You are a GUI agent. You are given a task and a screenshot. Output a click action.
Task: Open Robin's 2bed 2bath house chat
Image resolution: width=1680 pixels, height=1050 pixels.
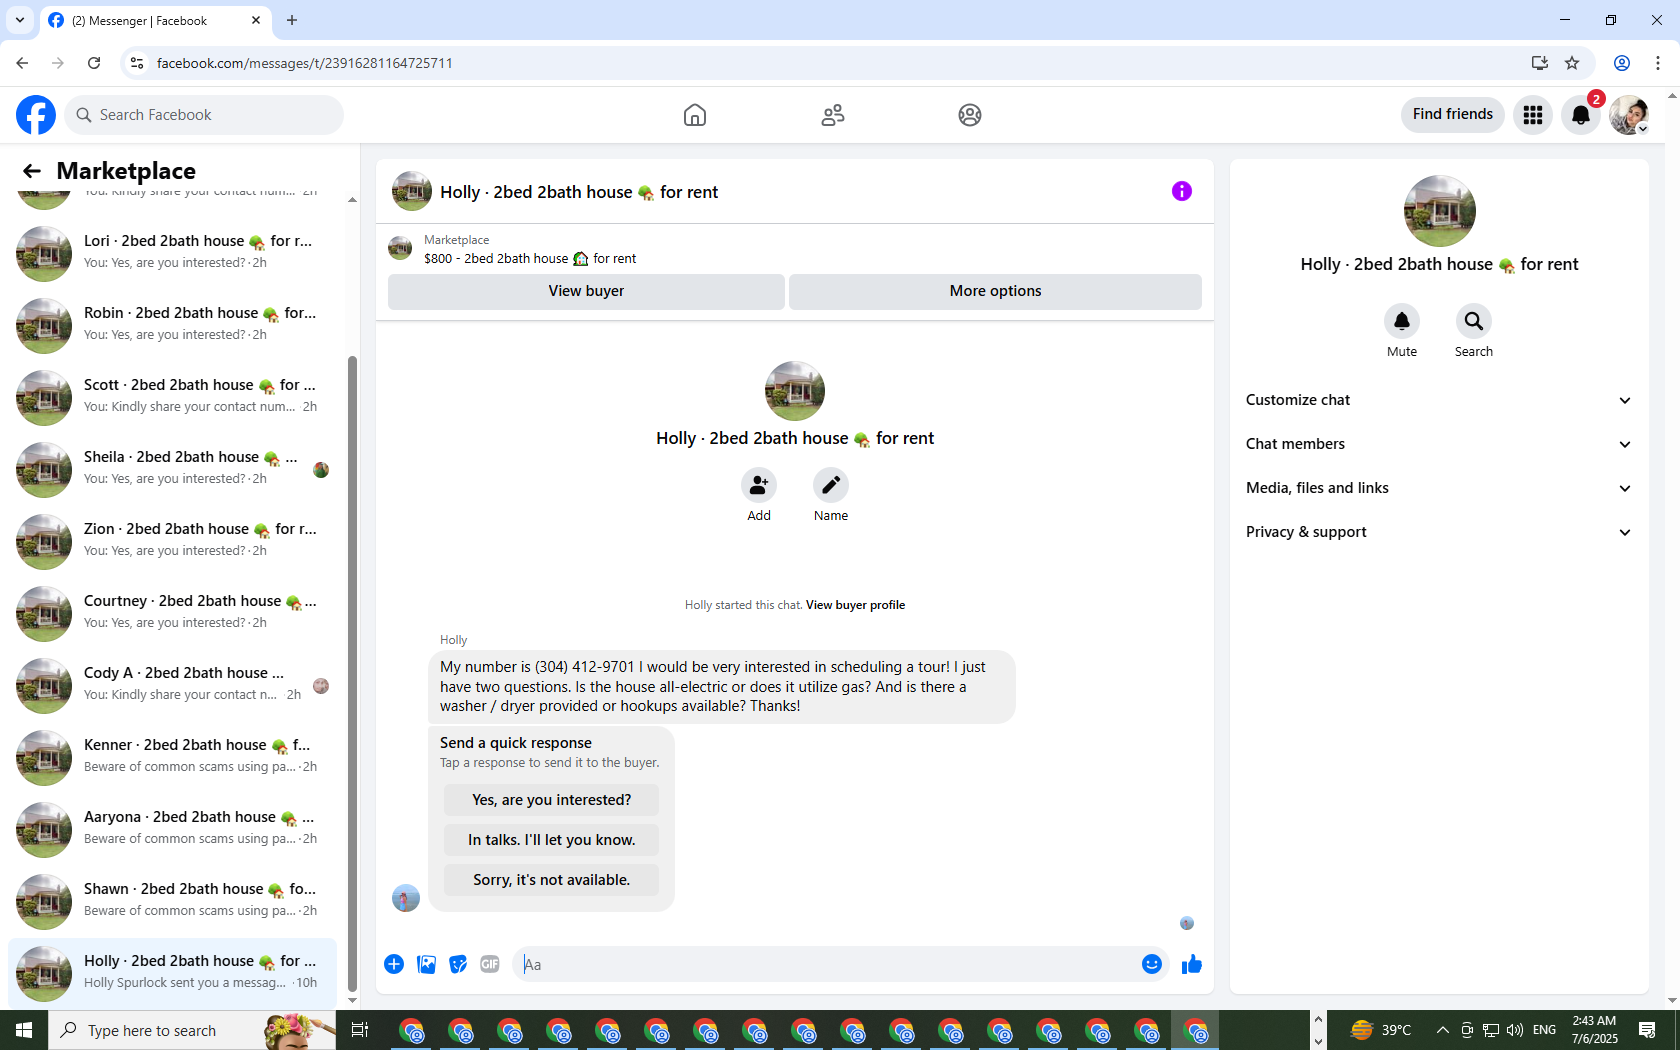point(172,324)
